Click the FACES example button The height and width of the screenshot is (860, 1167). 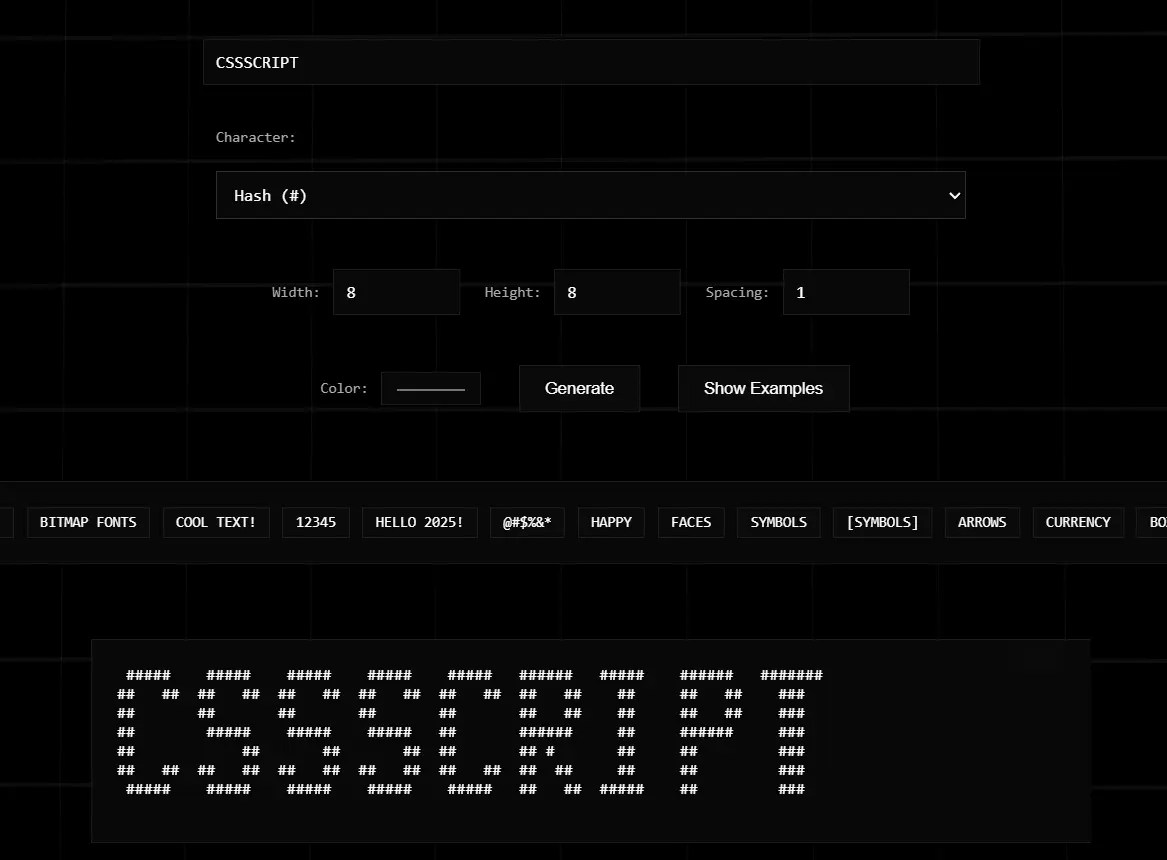coord(691,521)
